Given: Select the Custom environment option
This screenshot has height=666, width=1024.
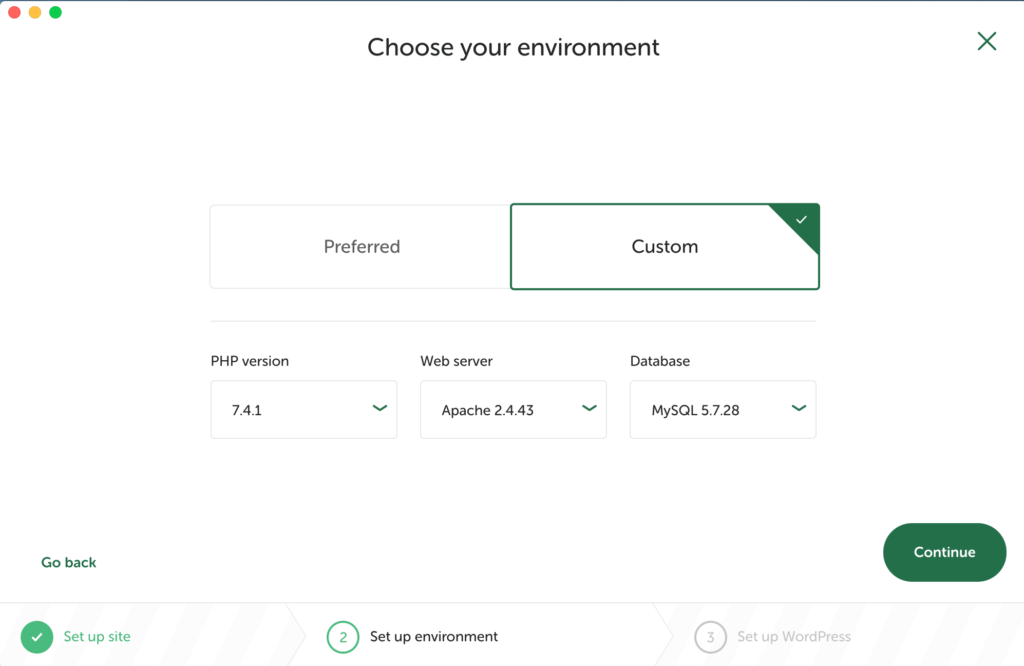Looking at the screenshot, I should [665, 247].
